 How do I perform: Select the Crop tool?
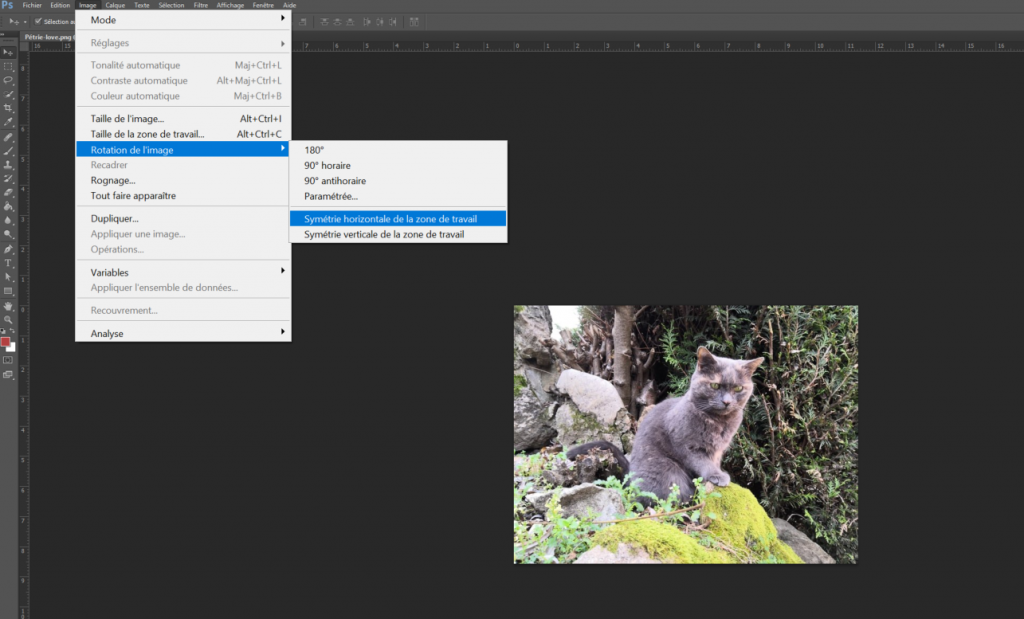coord(8,108)
